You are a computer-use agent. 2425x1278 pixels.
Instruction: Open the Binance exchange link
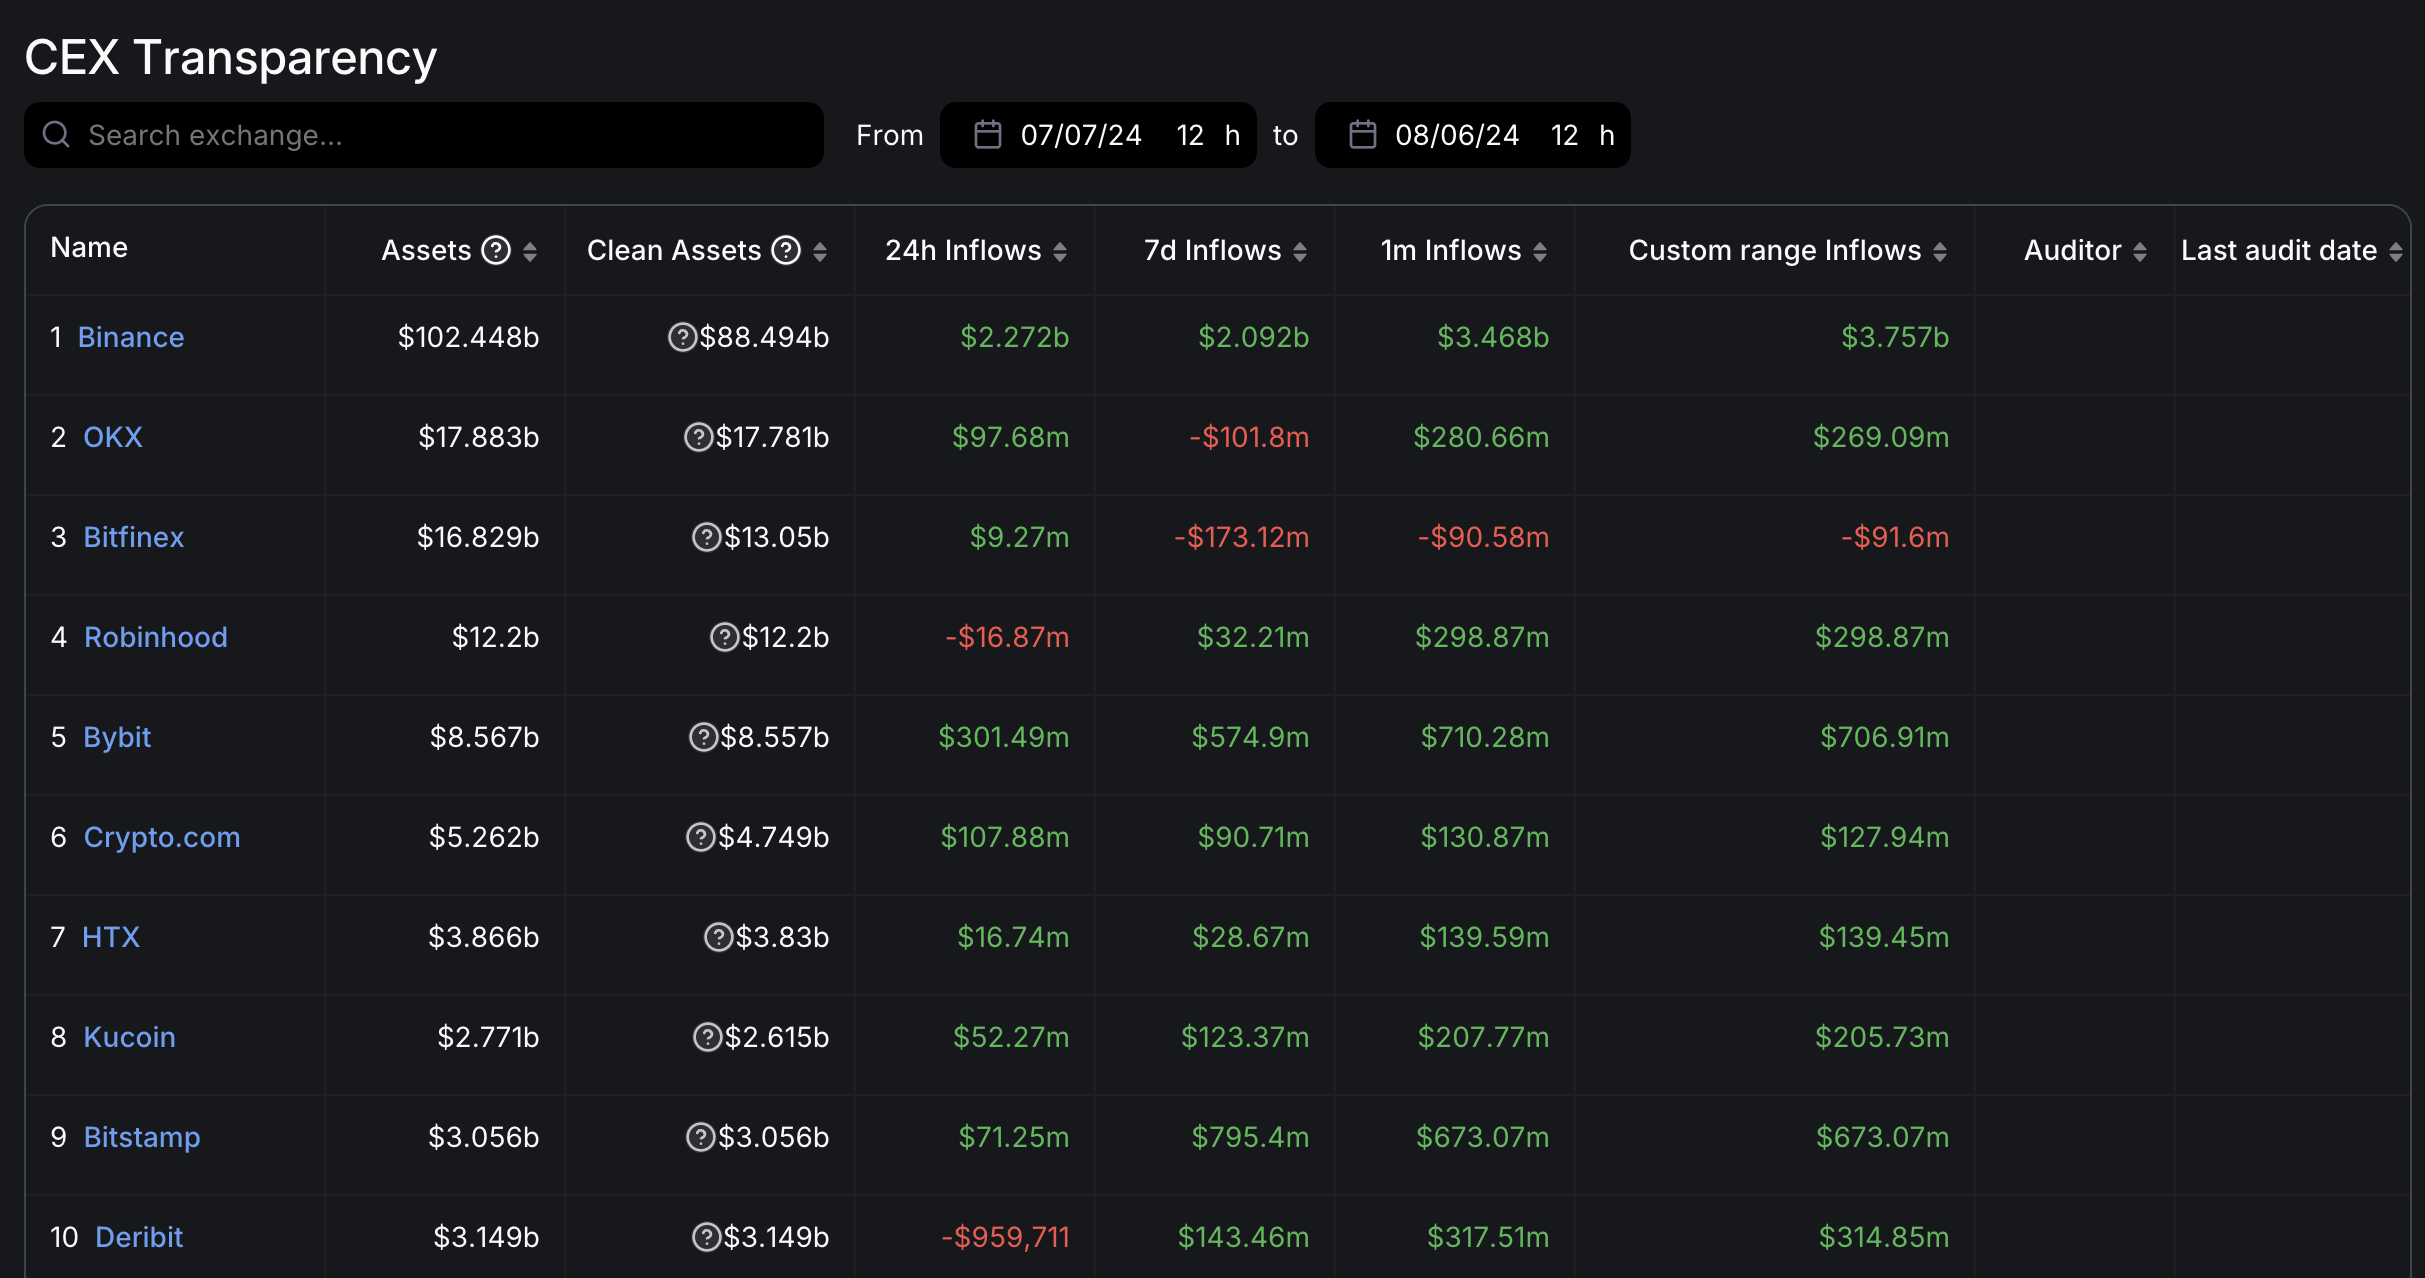click(131, 337)
